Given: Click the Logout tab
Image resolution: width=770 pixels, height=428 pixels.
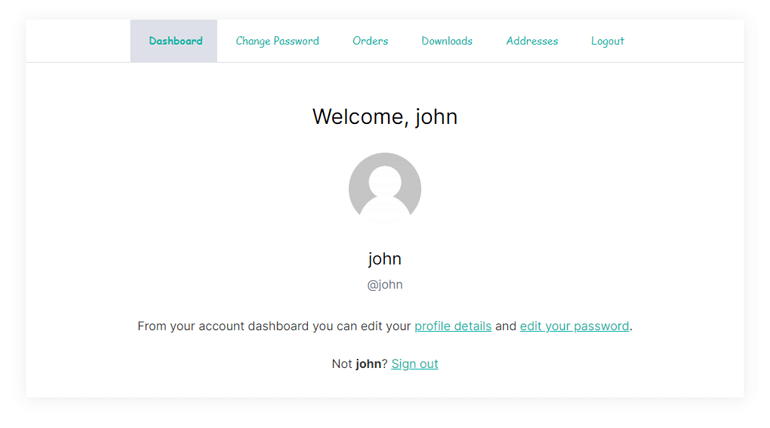Looking at the screenshot, I should pos(607,41).
